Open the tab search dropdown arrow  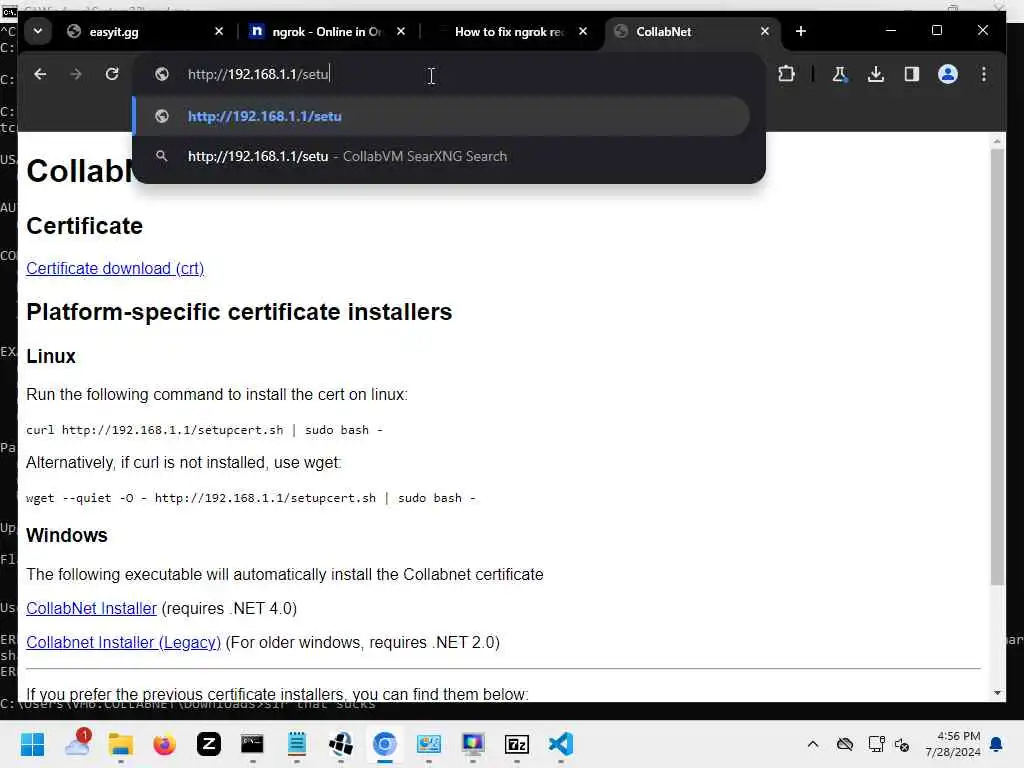(38, 31)
